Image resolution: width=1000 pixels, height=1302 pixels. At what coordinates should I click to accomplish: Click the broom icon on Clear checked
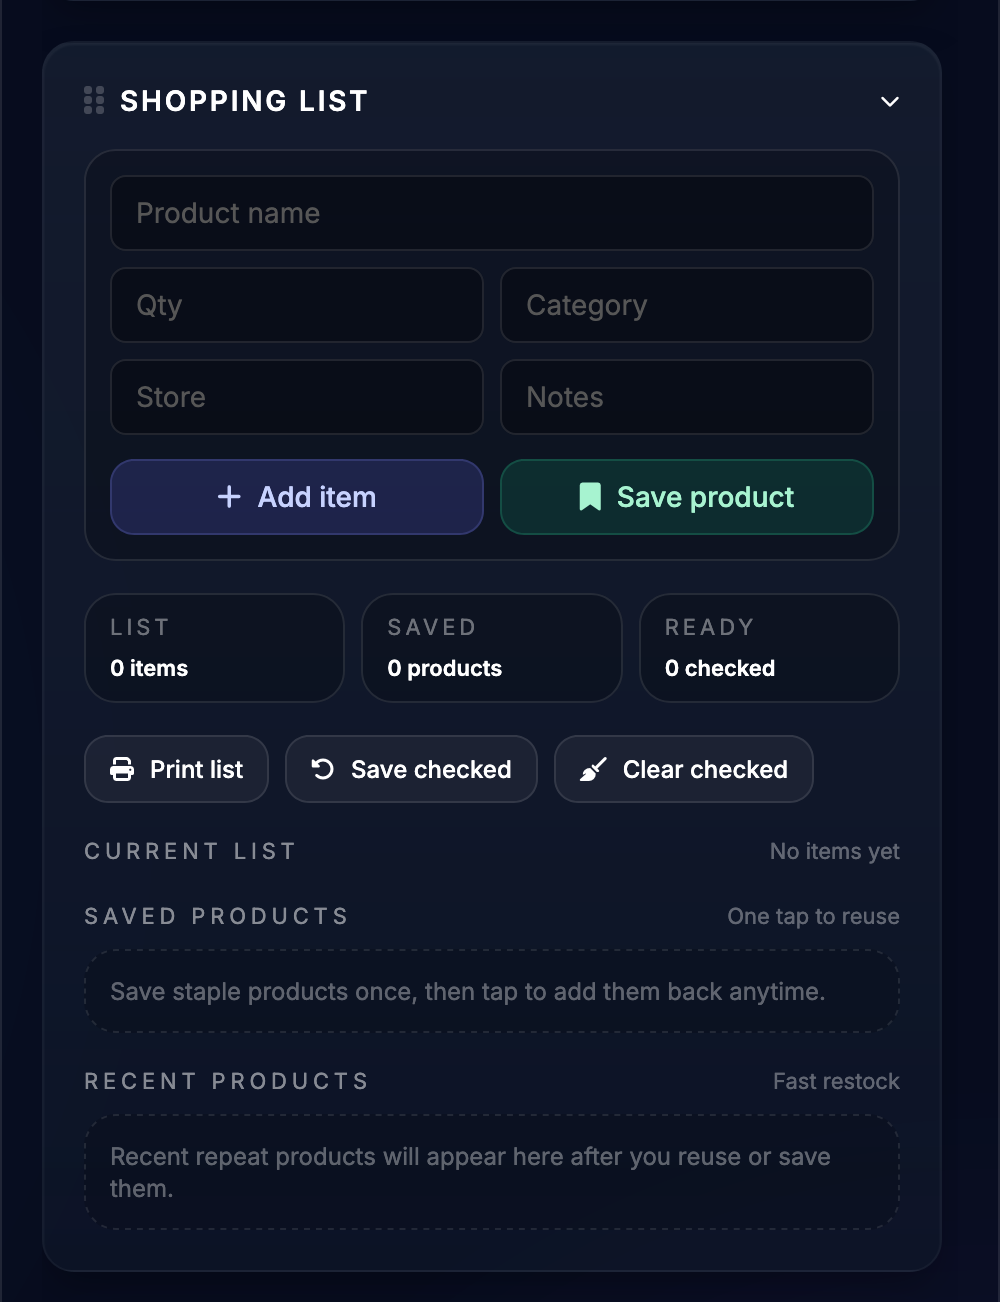(x=592, y=769)
